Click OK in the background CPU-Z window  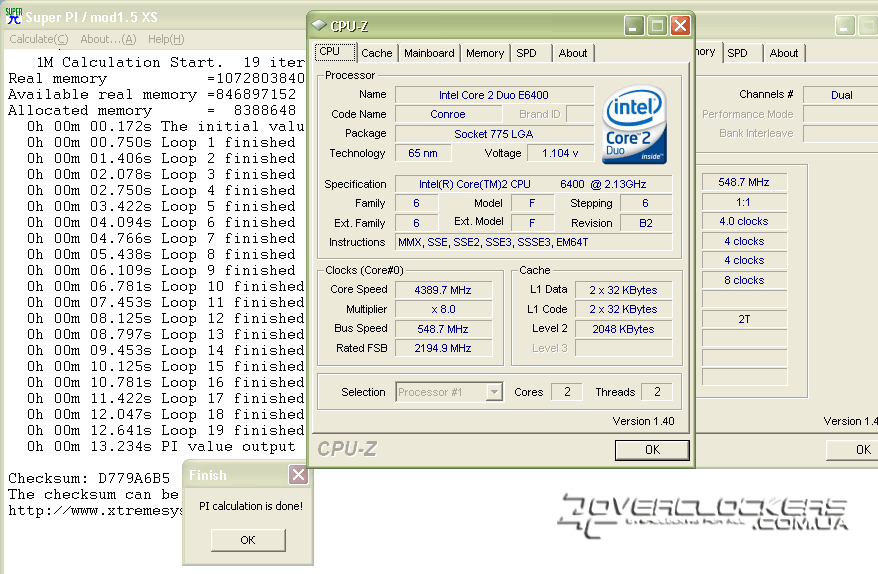pos(852,450)
